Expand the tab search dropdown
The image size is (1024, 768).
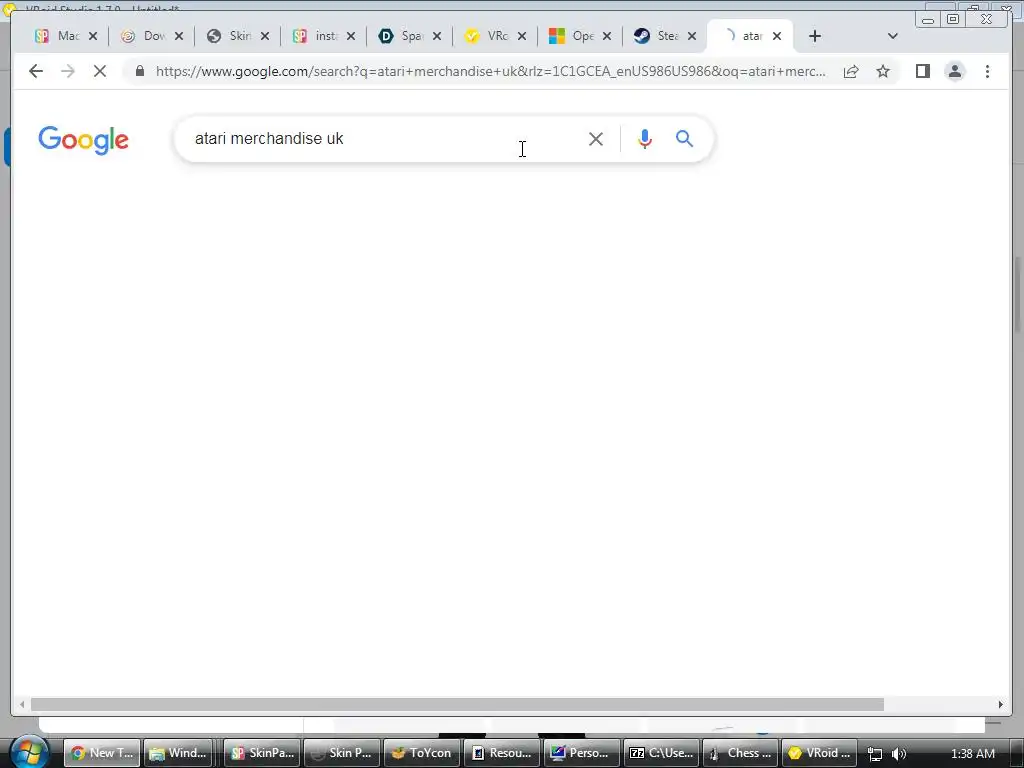pyautogui.click(x=893, y=36)
